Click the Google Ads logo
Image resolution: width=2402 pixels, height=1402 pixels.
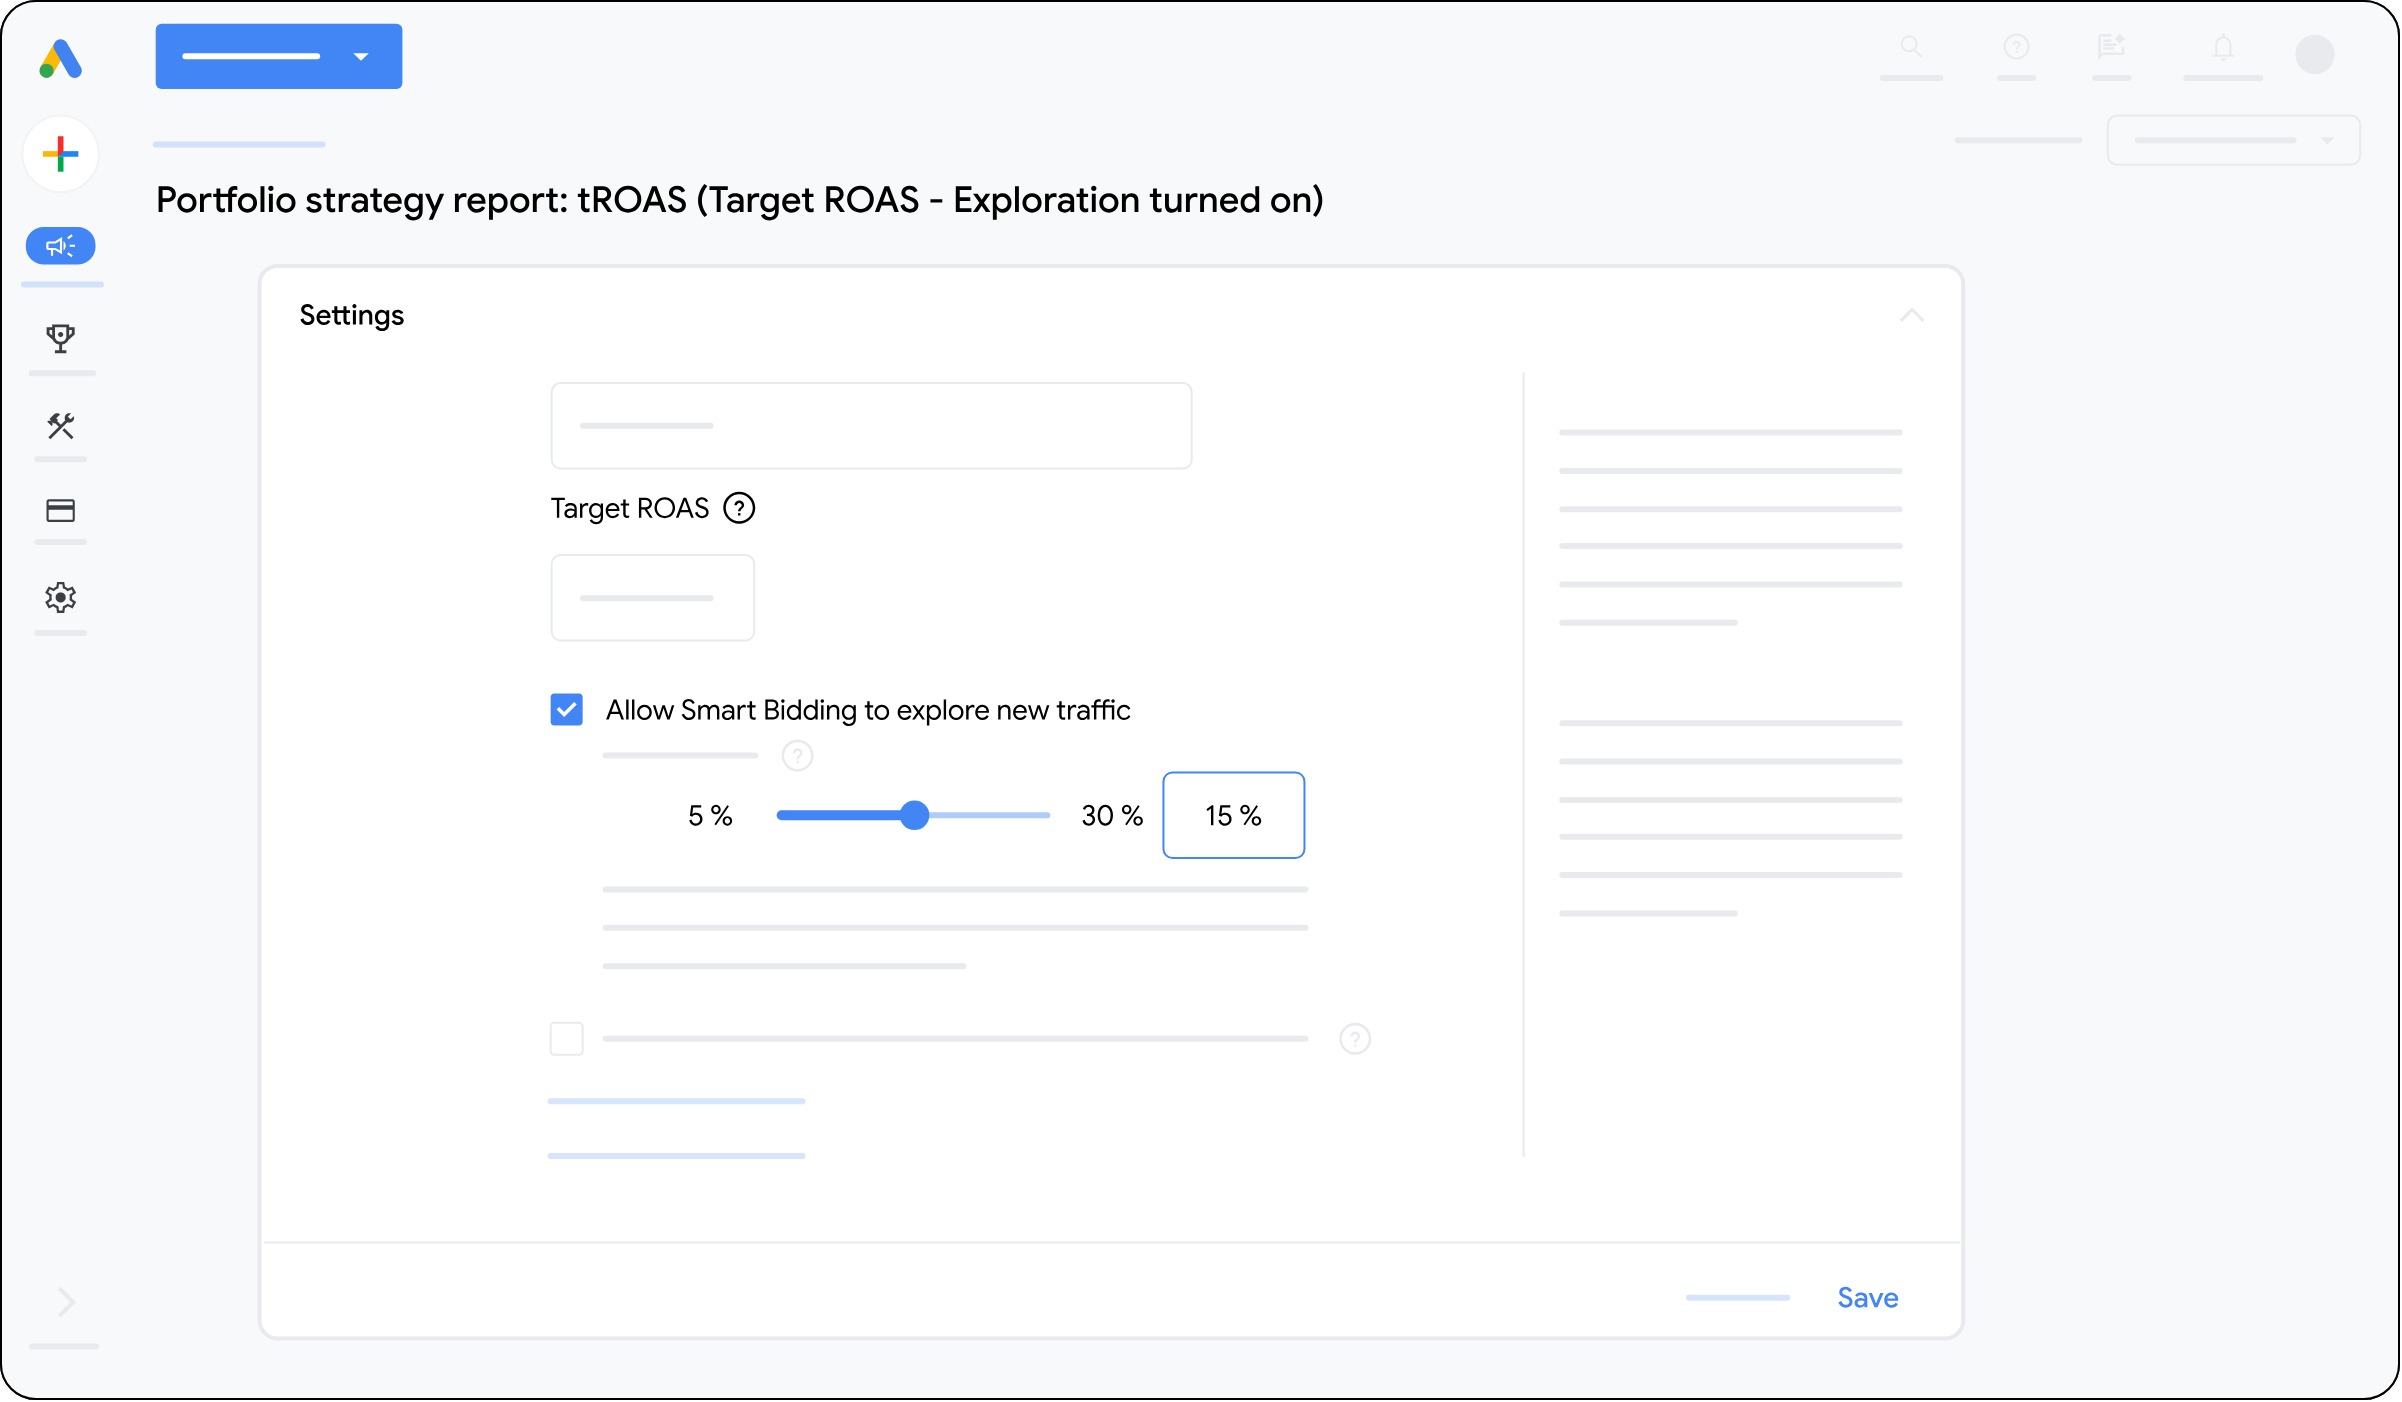(x=60, y=59)
